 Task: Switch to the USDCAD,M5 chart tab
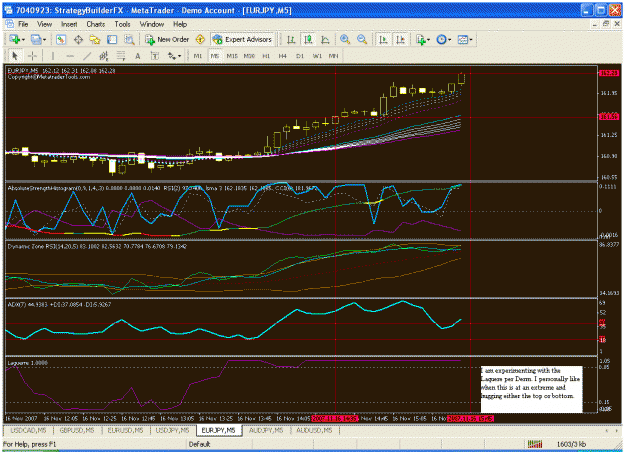pyautogui.click(x=29, y=430)
